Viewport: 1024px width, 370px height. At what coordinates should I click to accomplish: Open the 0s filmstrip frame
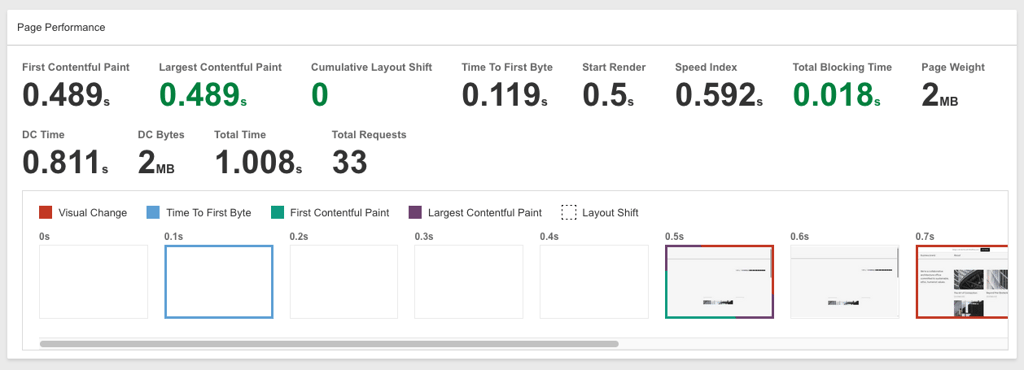point(93,282)
